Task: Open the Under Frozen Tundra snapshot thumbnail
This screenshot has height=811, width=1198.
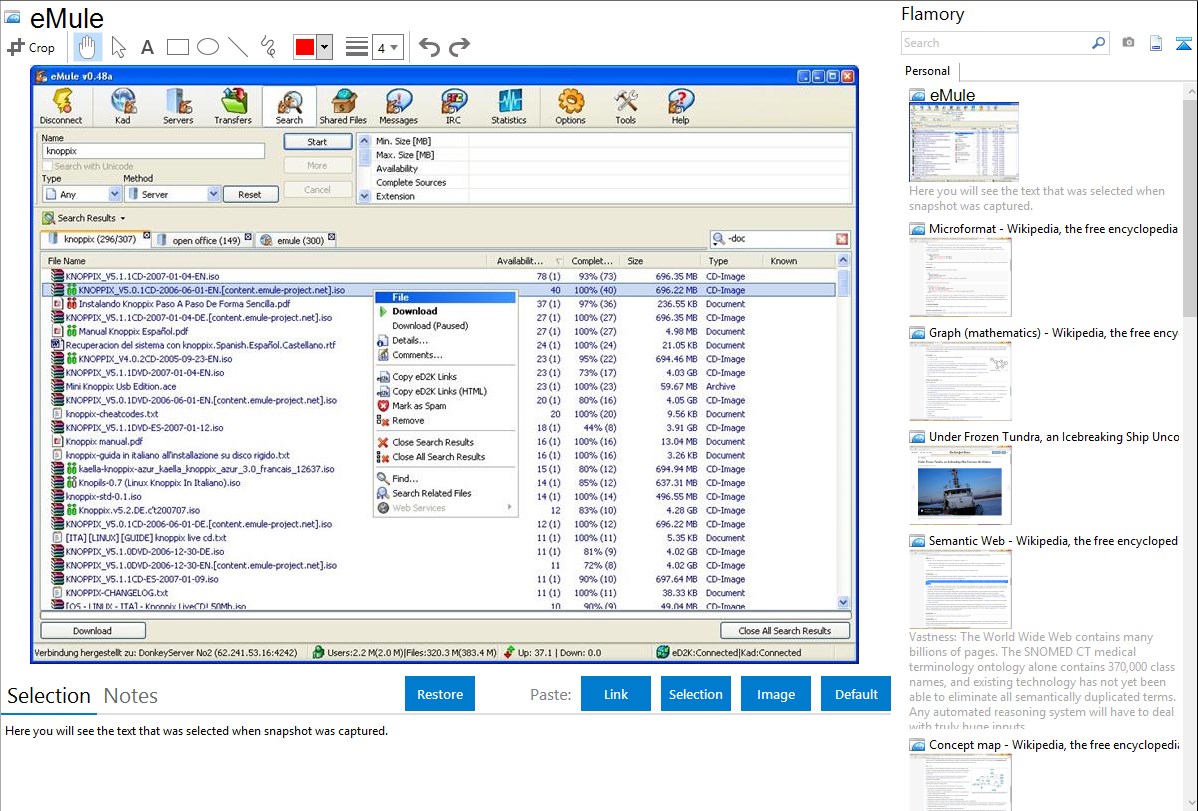Action: tap(960, 486)
